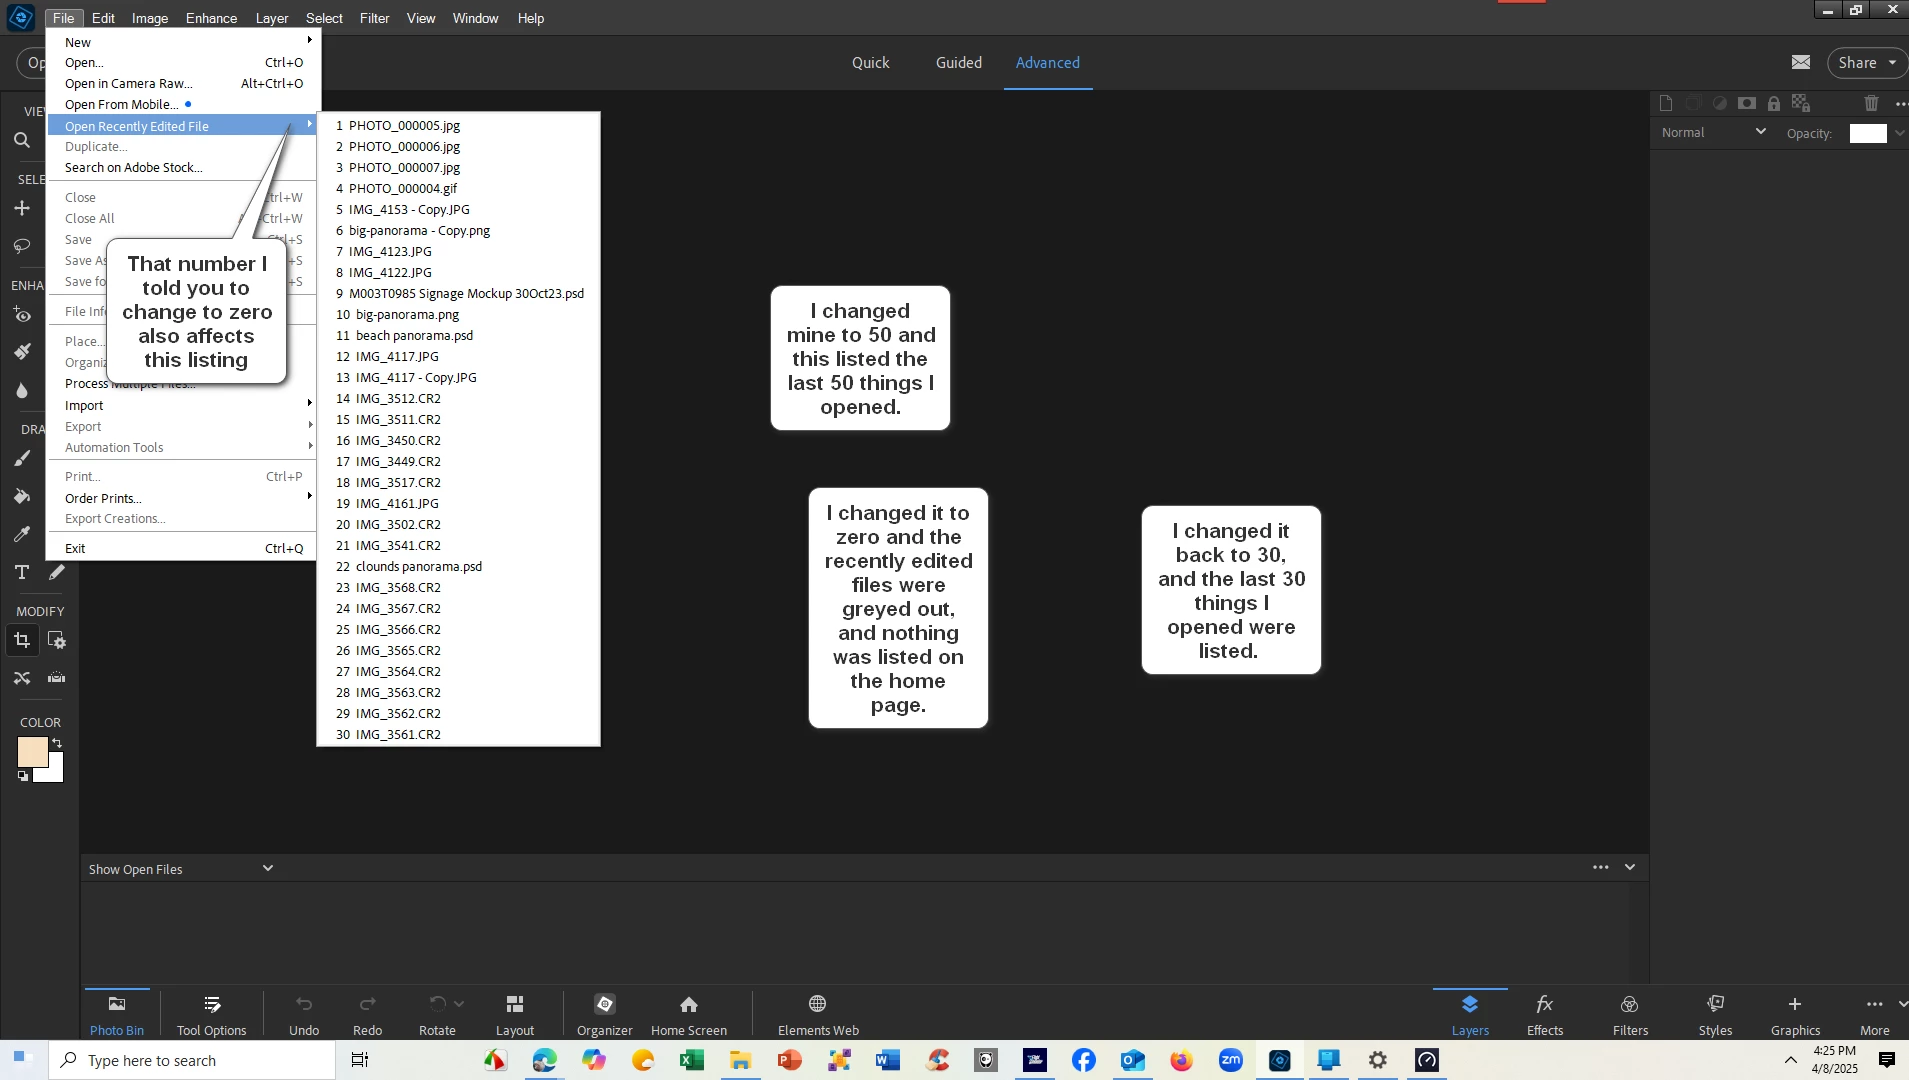Select the Move tool plus icon
Viewport: 1909px width, 1080px height.
(21, 208)
